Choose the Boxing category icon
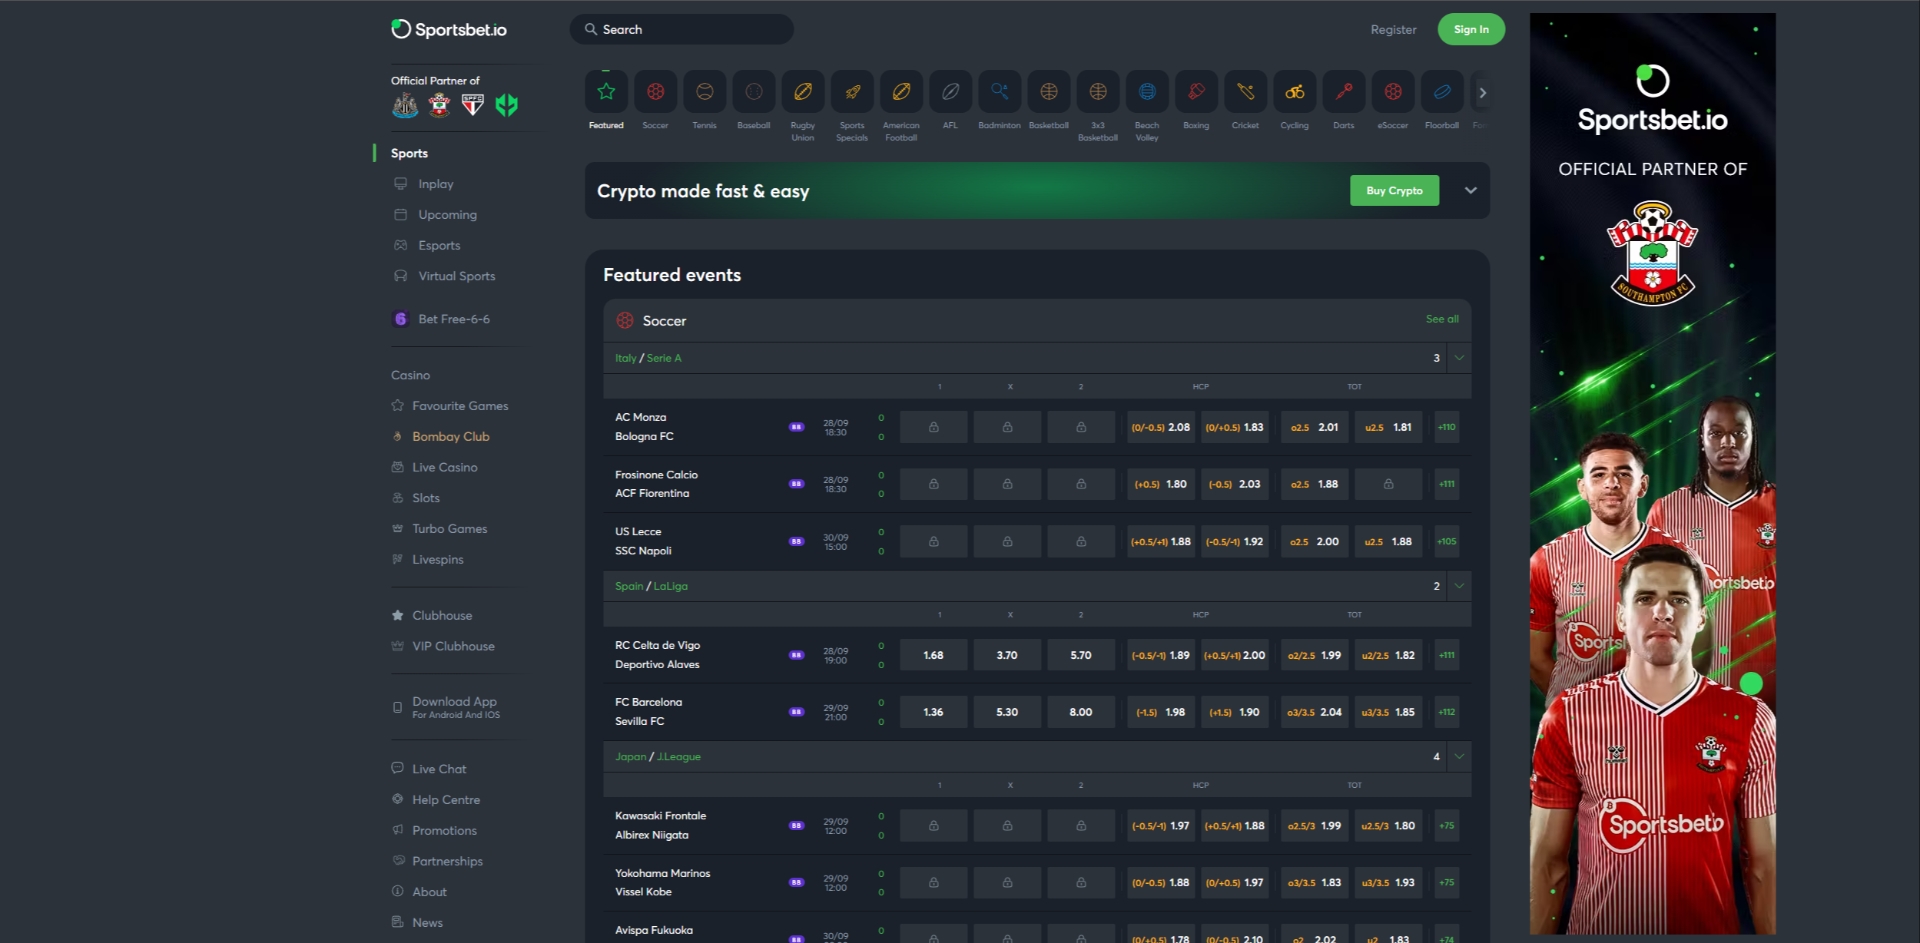The image size is (1920, 943). coord(1196,92)
